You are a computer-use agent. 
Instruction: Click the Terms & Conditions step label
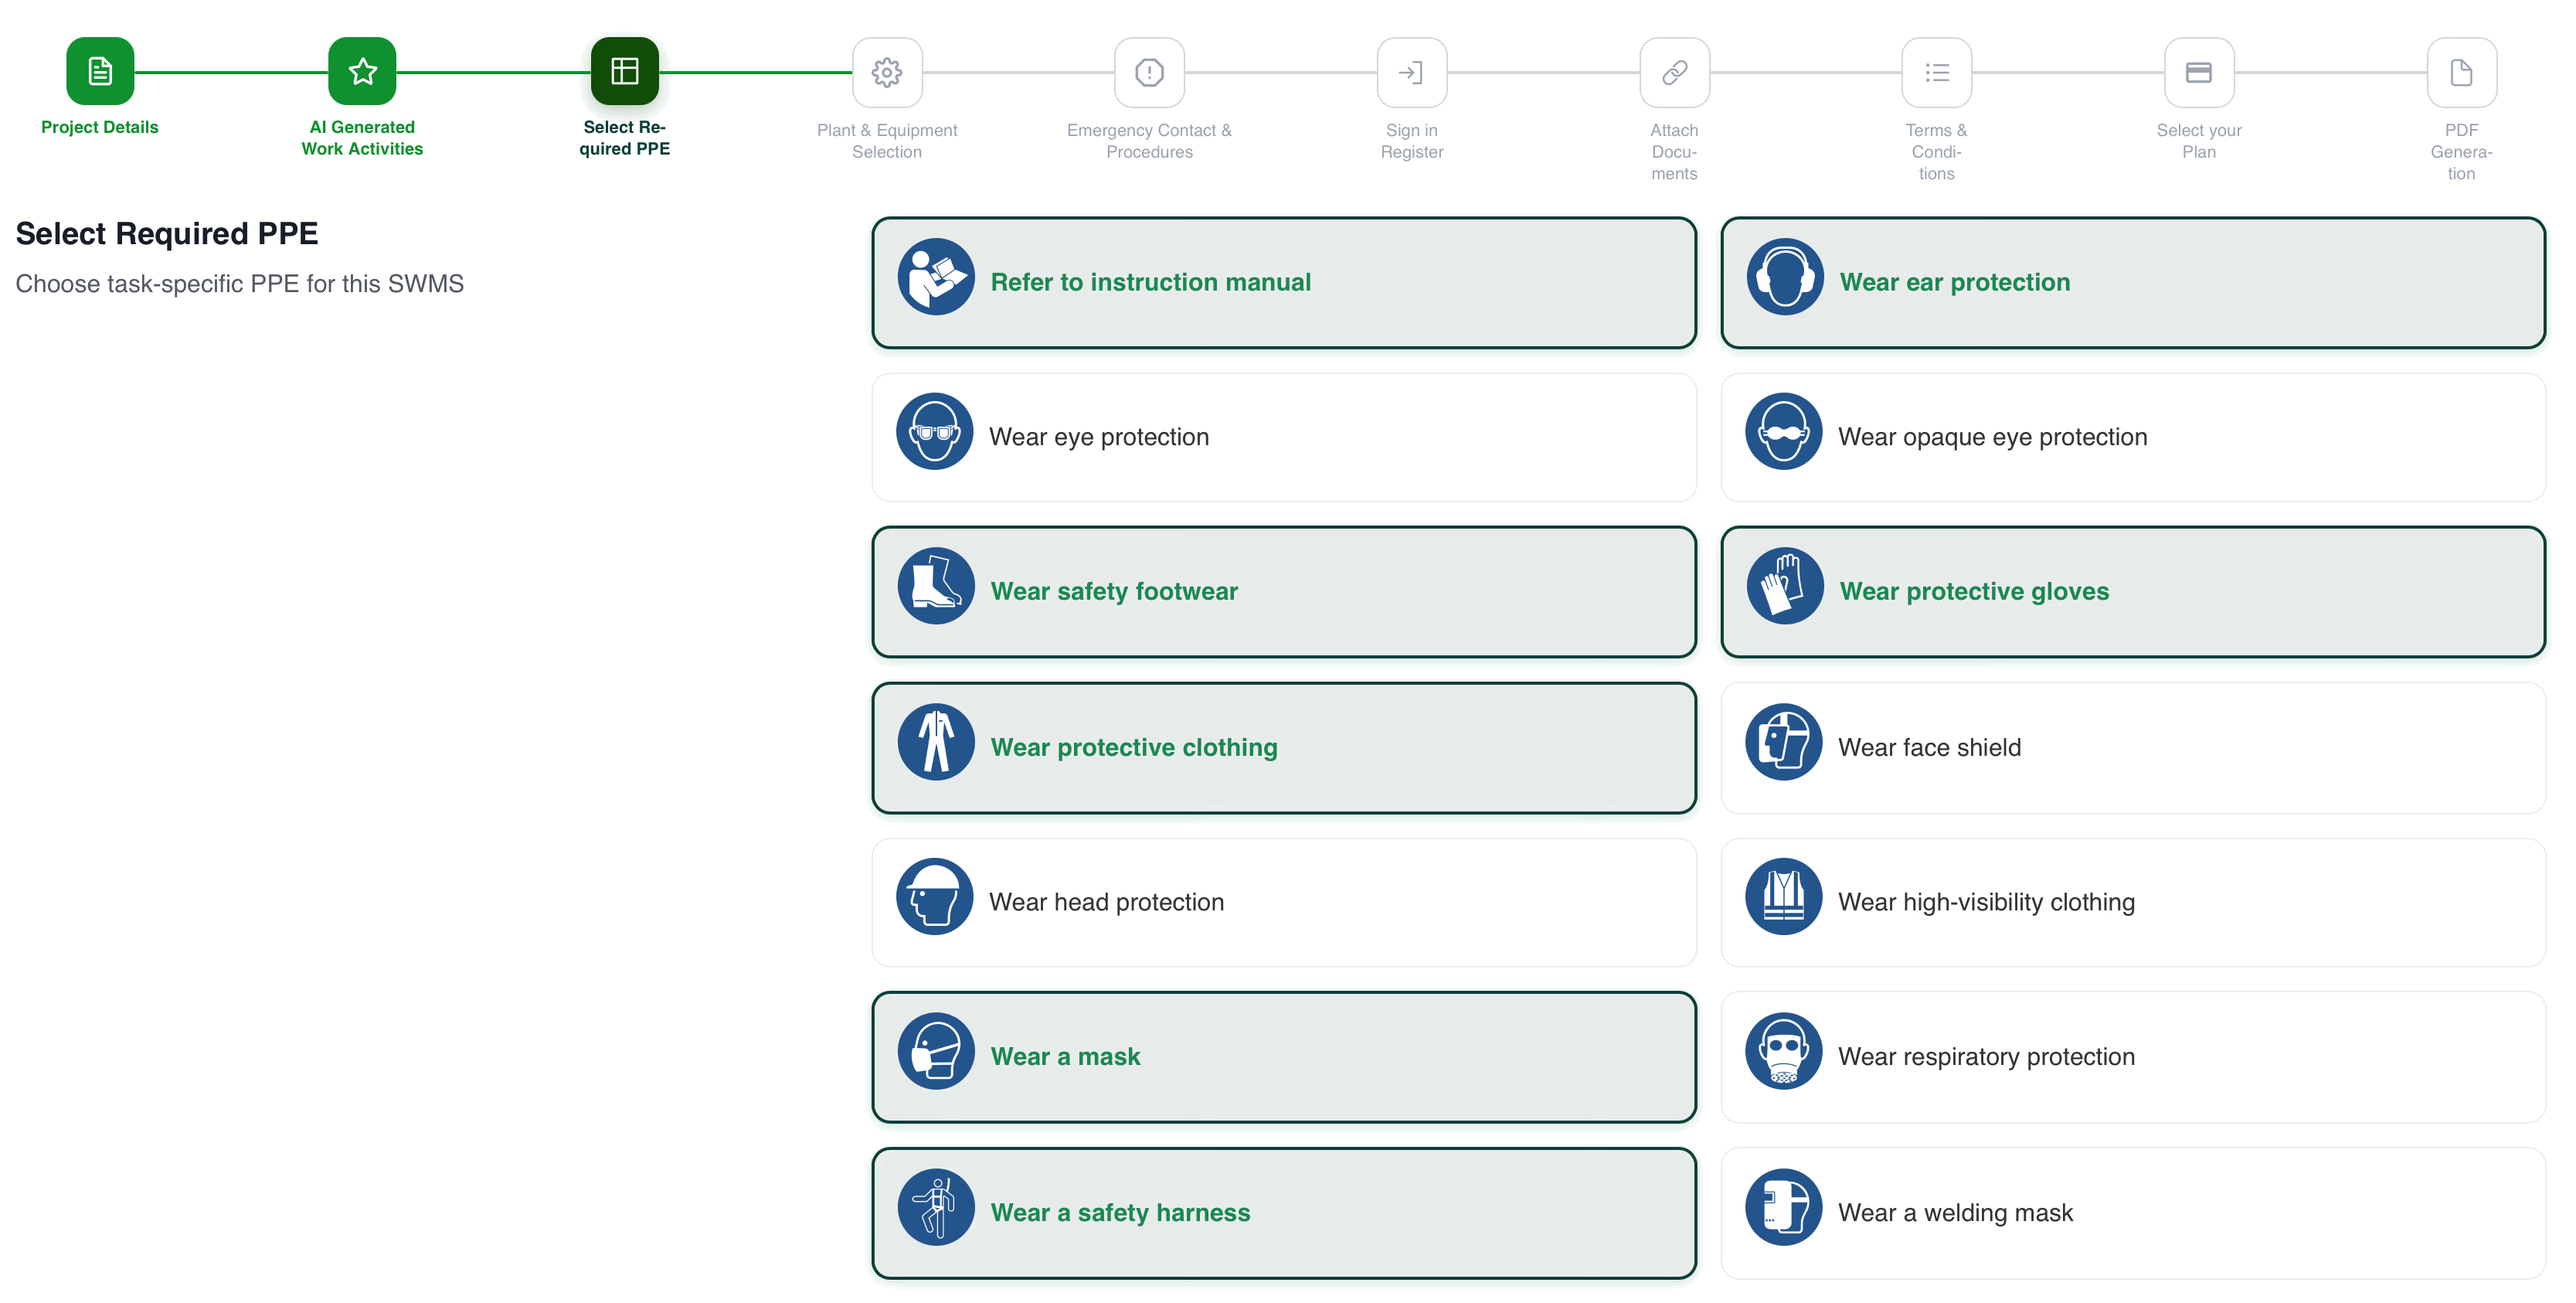tap(1937, 152)
